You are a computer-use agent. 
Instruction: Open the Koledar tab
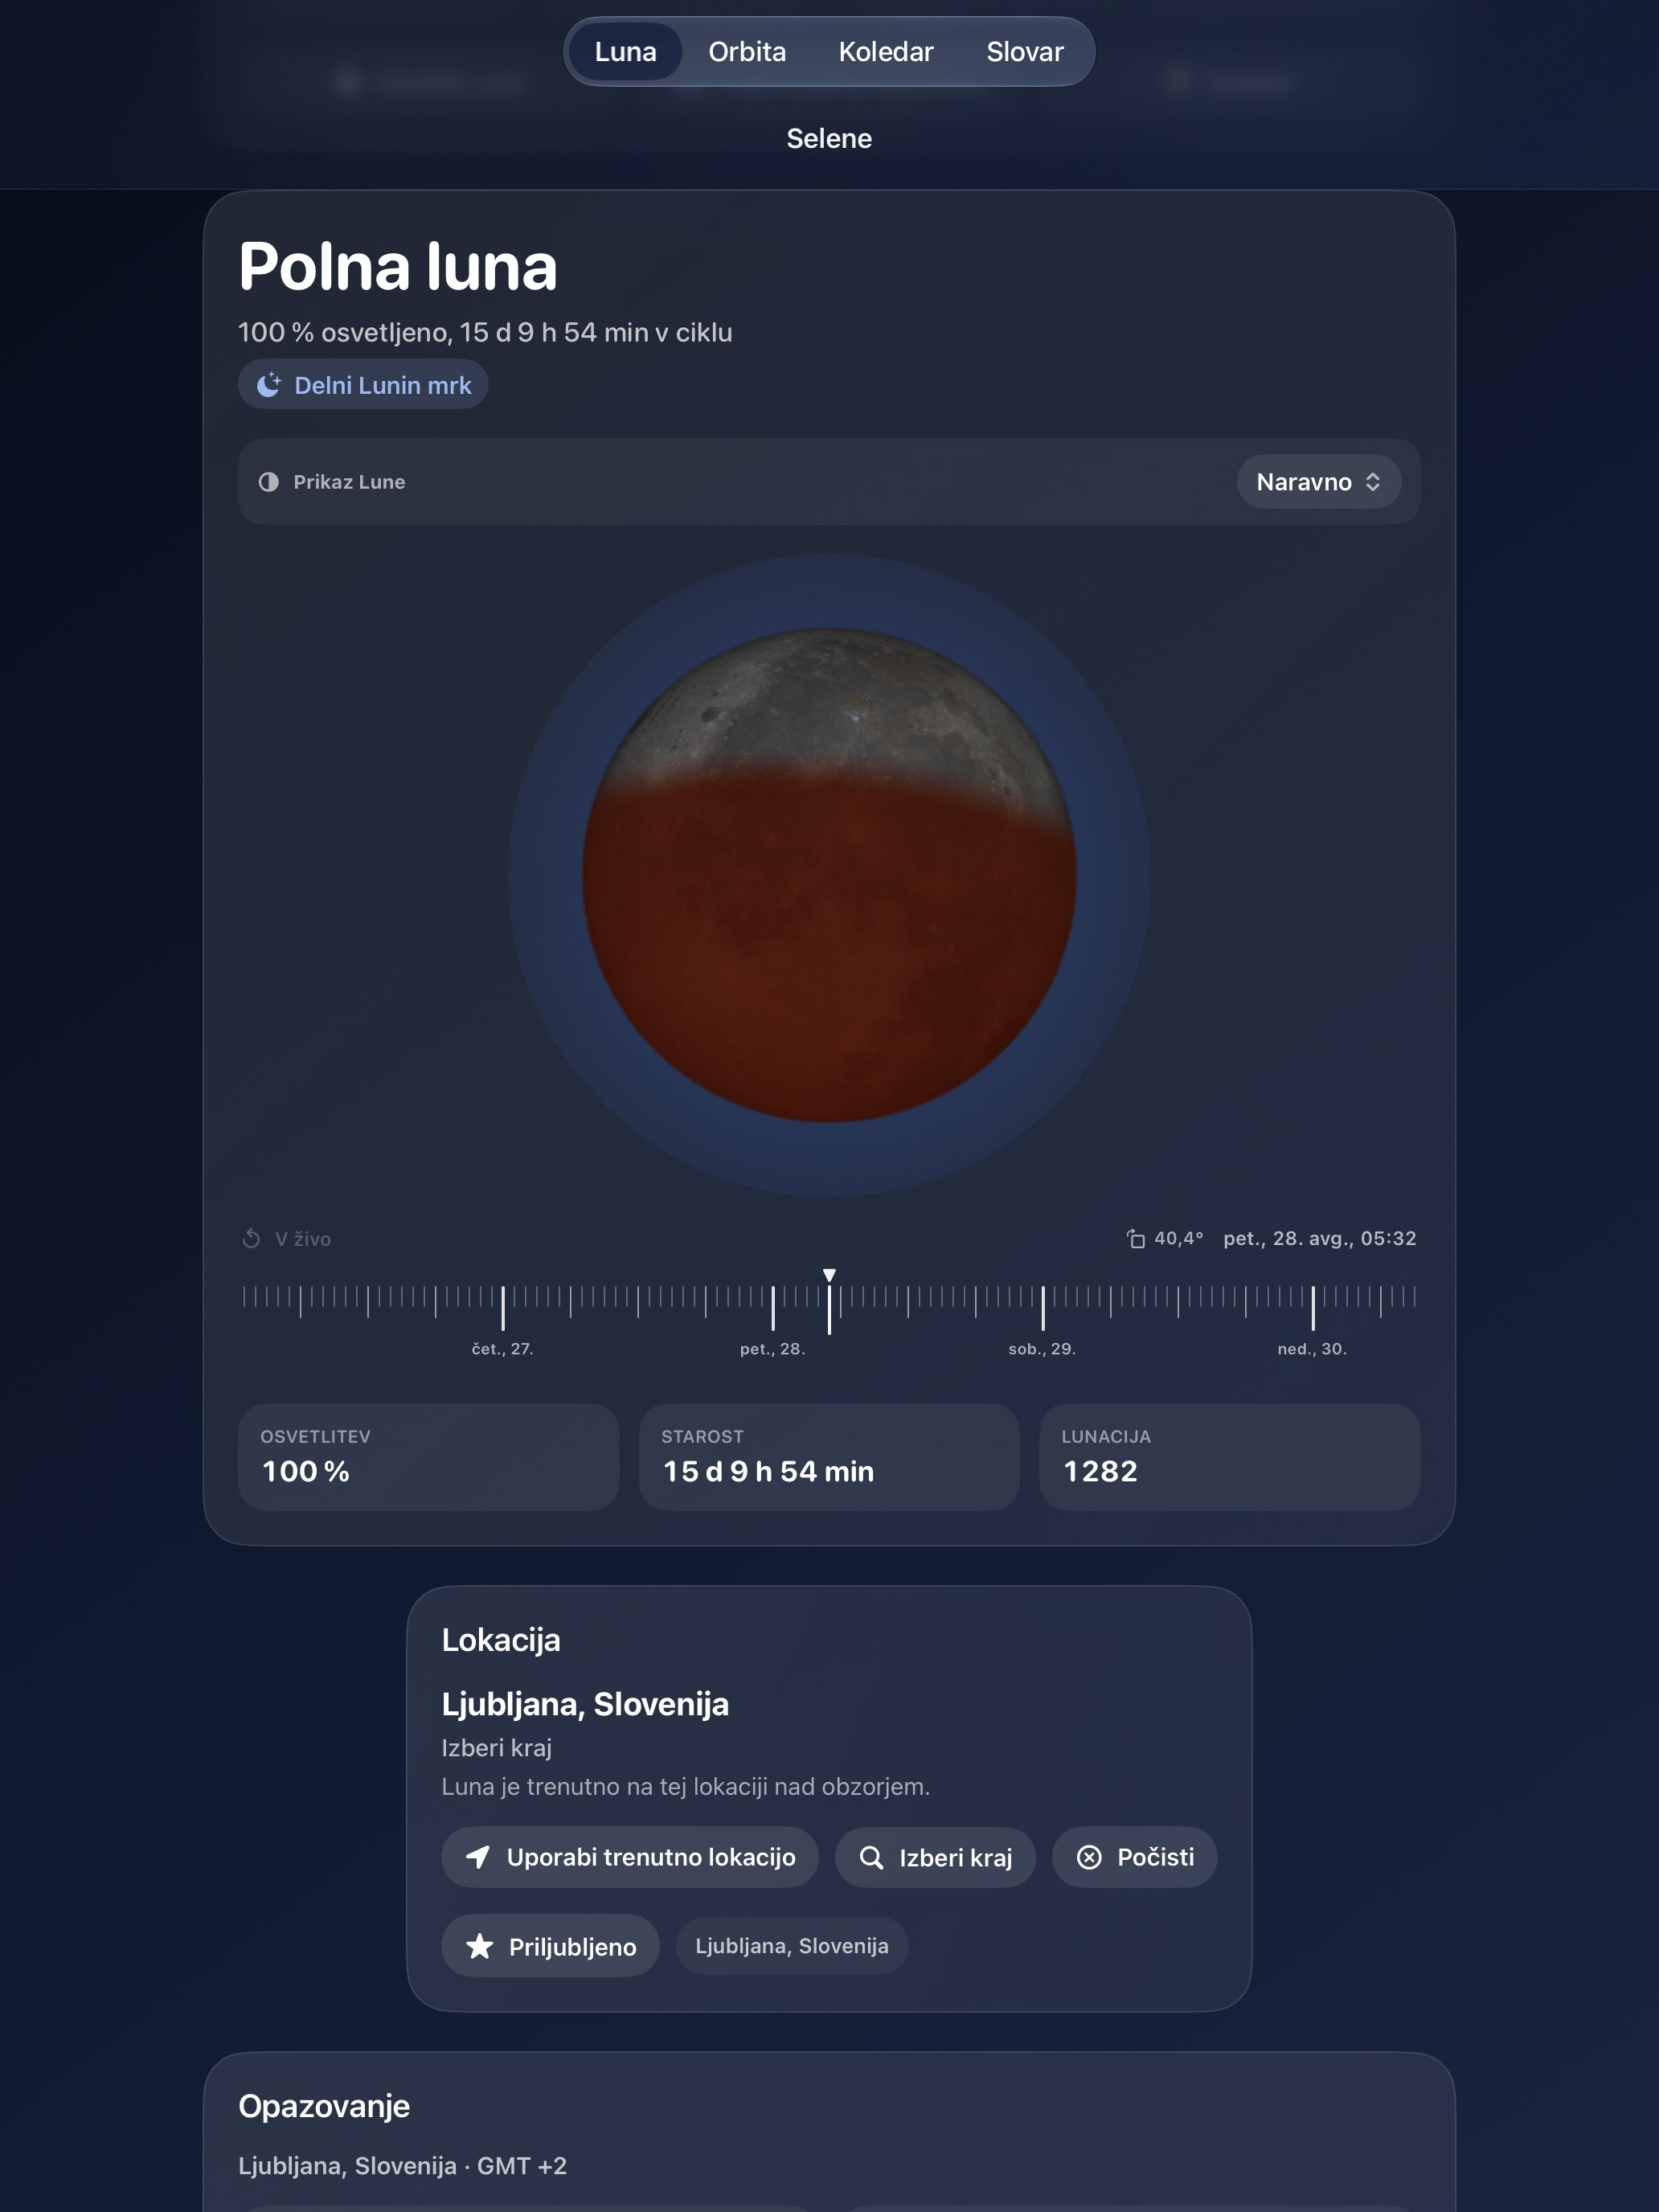[885, 52]
